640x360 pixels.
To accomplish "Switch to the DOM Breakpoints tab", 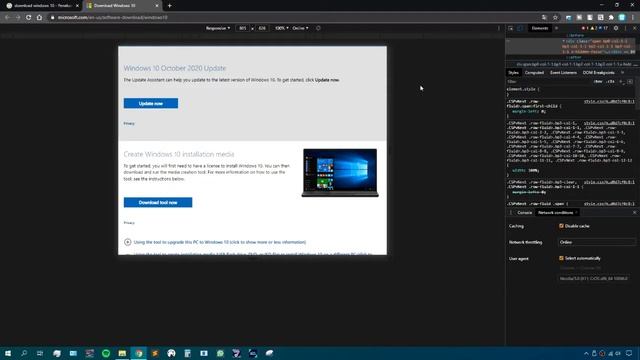I will click(x=598, y=73).
